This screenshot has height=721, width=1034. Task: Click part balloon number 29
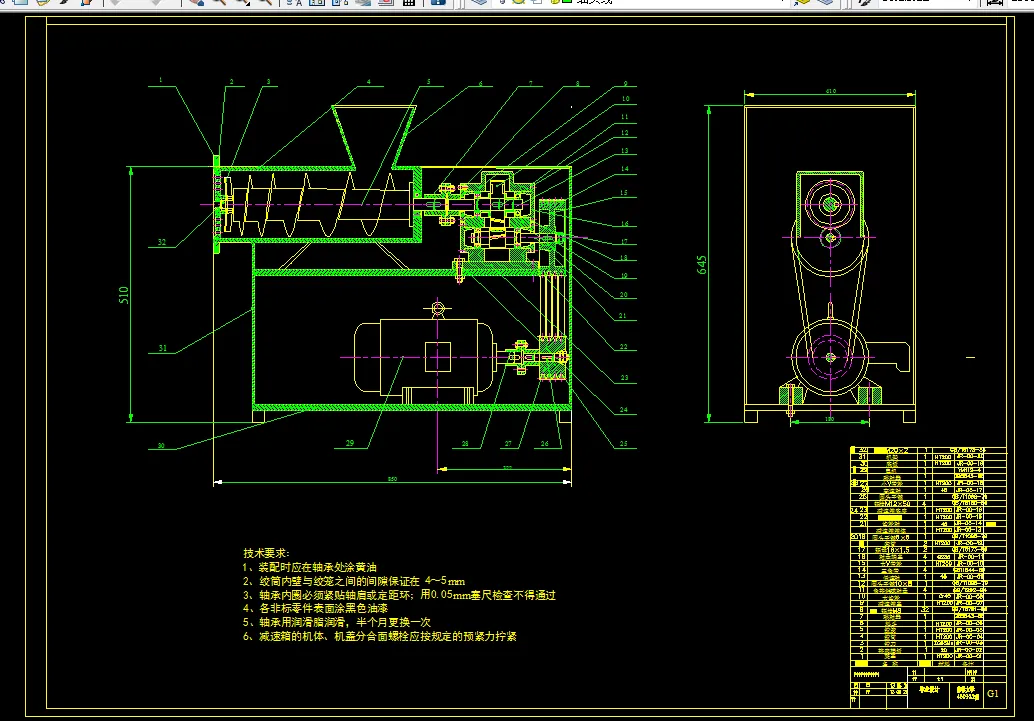350,443
